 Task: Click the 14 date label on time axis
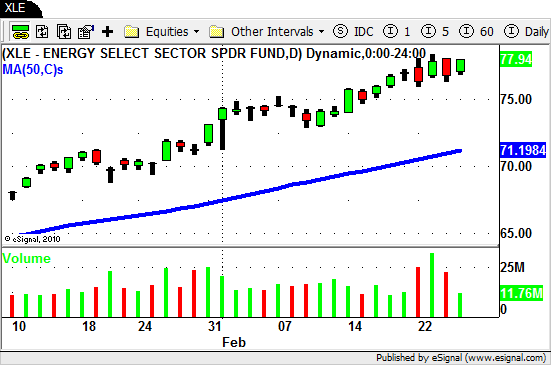(x=355, y=326)
